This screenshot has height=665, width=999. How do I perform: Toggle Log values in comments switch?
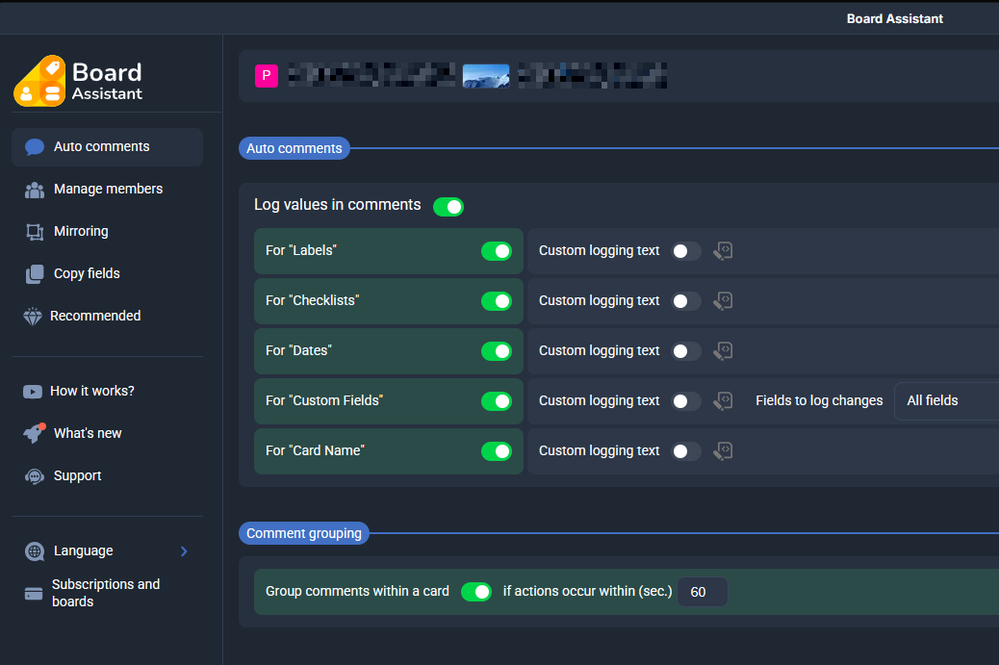449,206
